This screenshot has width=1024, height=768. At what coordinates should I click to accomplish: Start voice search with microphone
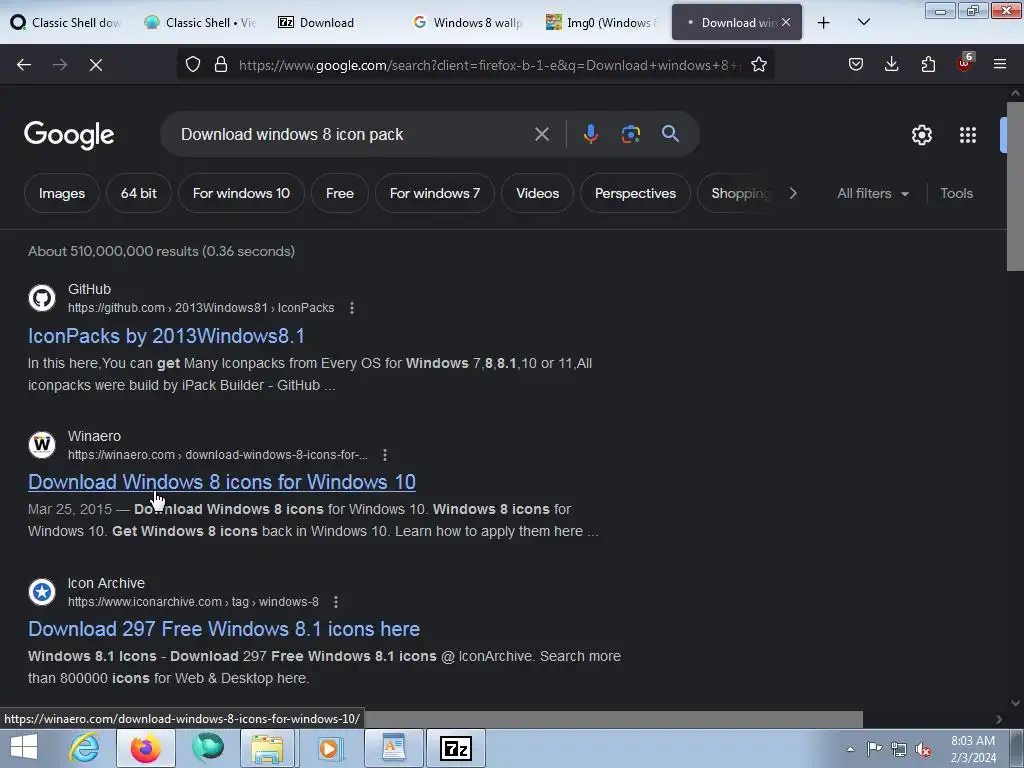click(590, 134)
